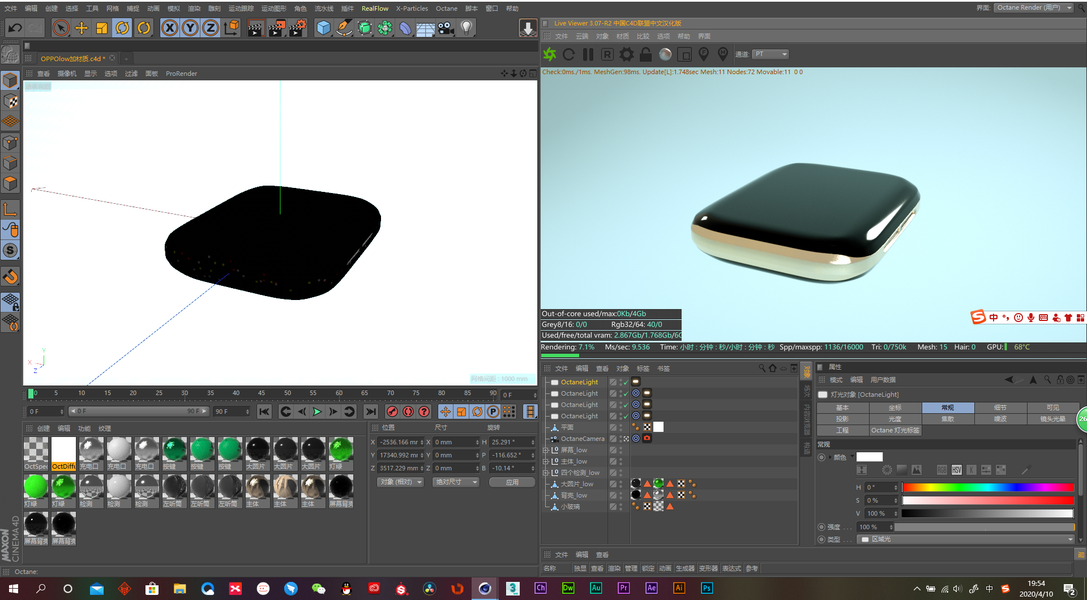Click the Undo arrow icon
1087x600 pixels.
click(x=14, y=28)
